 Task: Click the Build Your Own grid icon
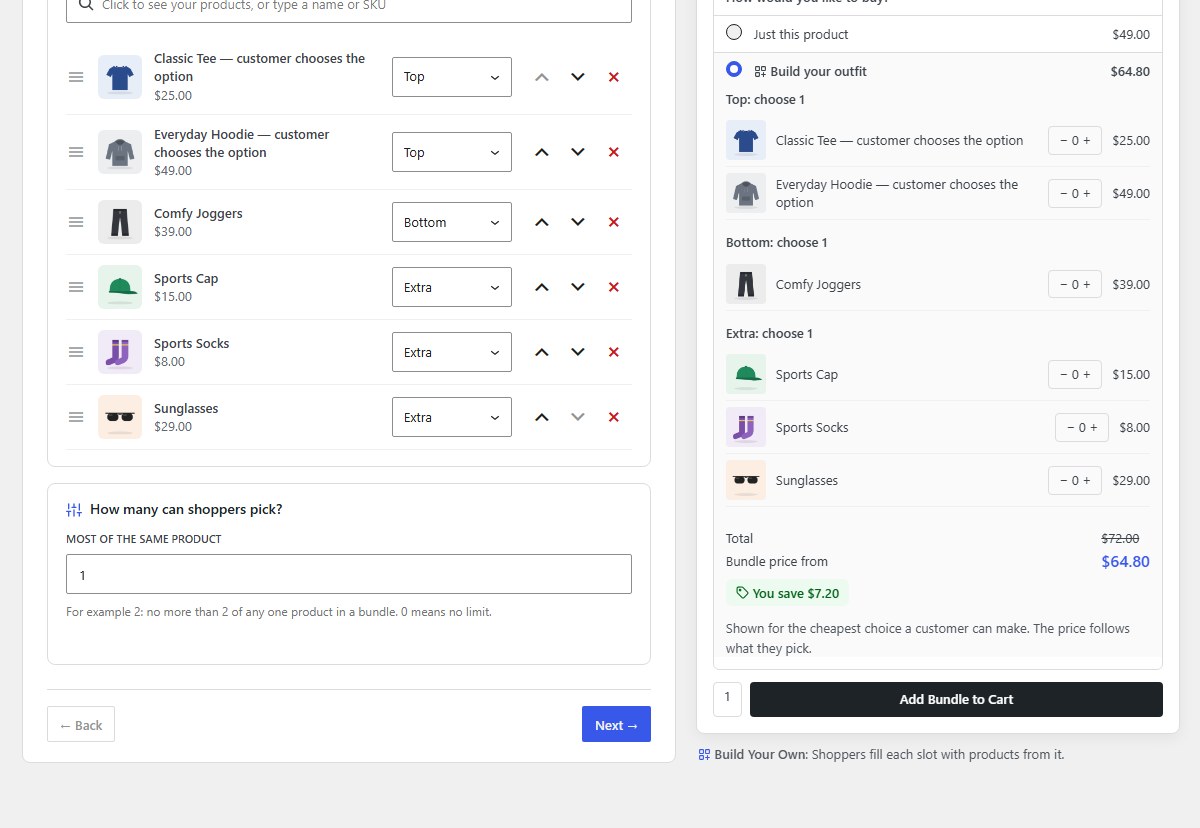click(x=704, y=755)
